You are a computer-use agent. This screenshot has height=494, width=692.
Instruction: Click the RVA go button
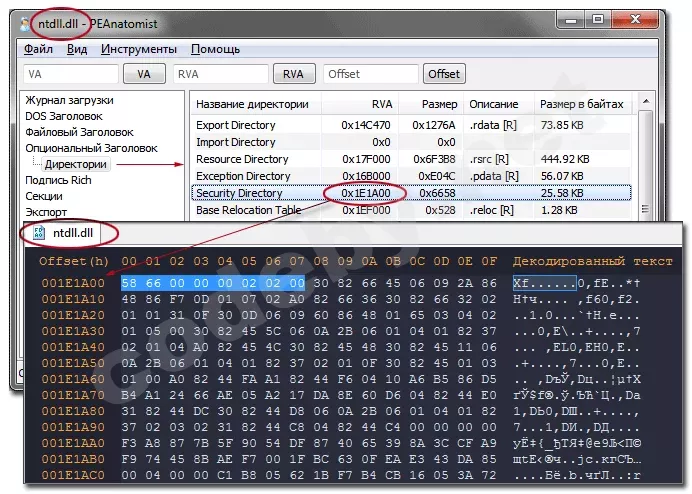click(x=294, y=74)
